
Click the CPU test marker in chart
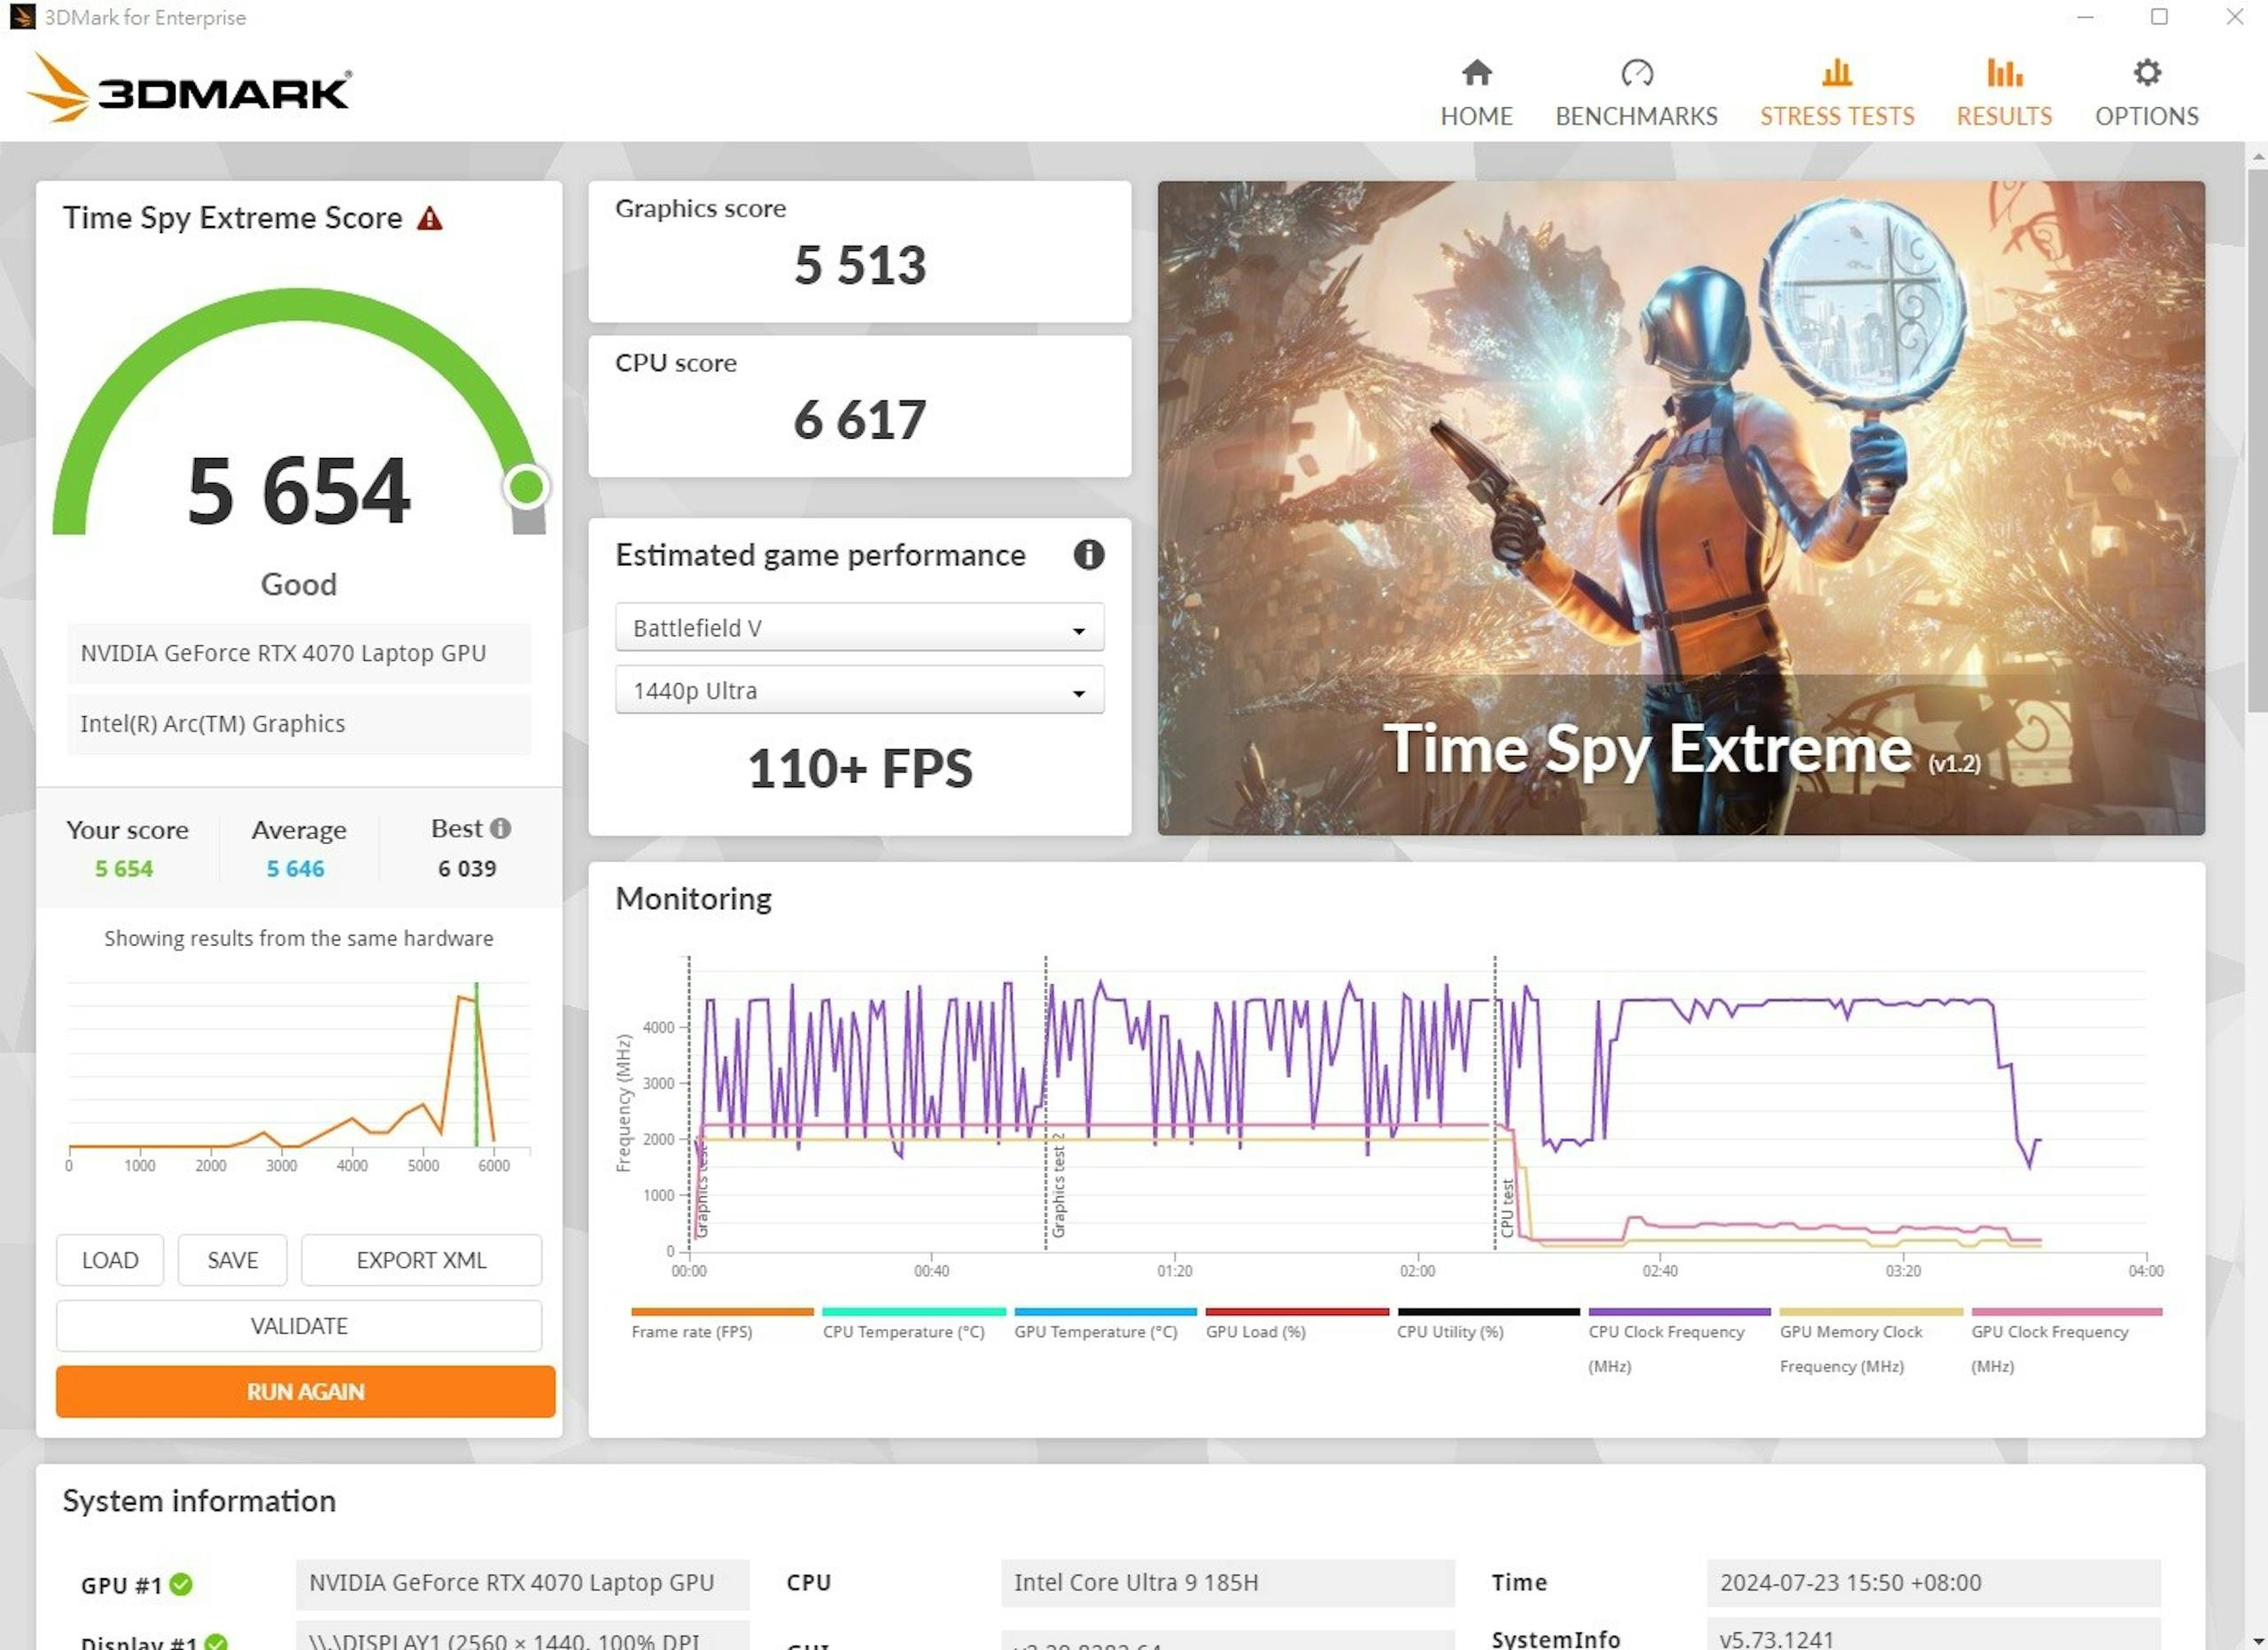point(1507,1207)
